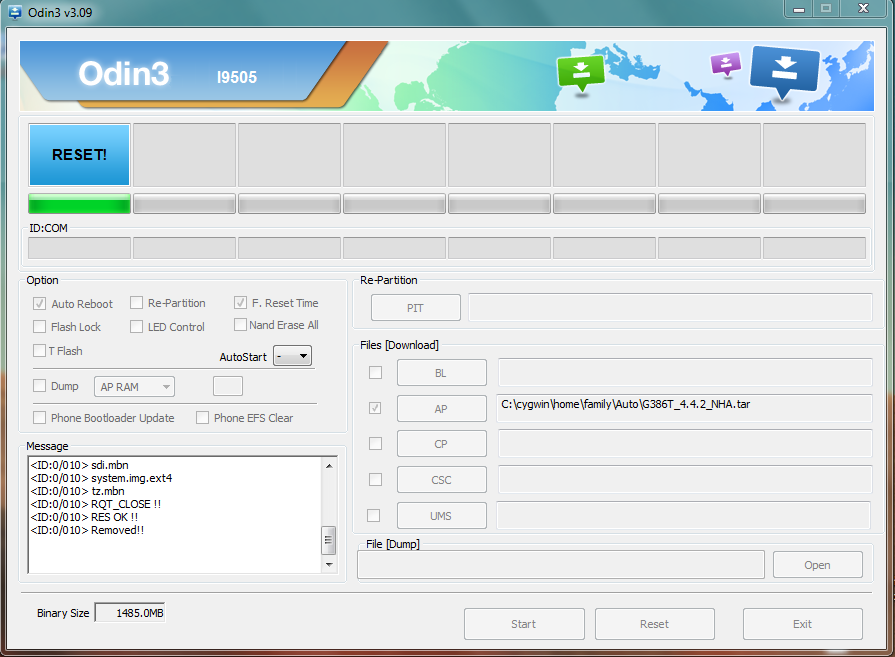Click the File Dump path field
Screen dimensions: 895x657
click(561, 565)
